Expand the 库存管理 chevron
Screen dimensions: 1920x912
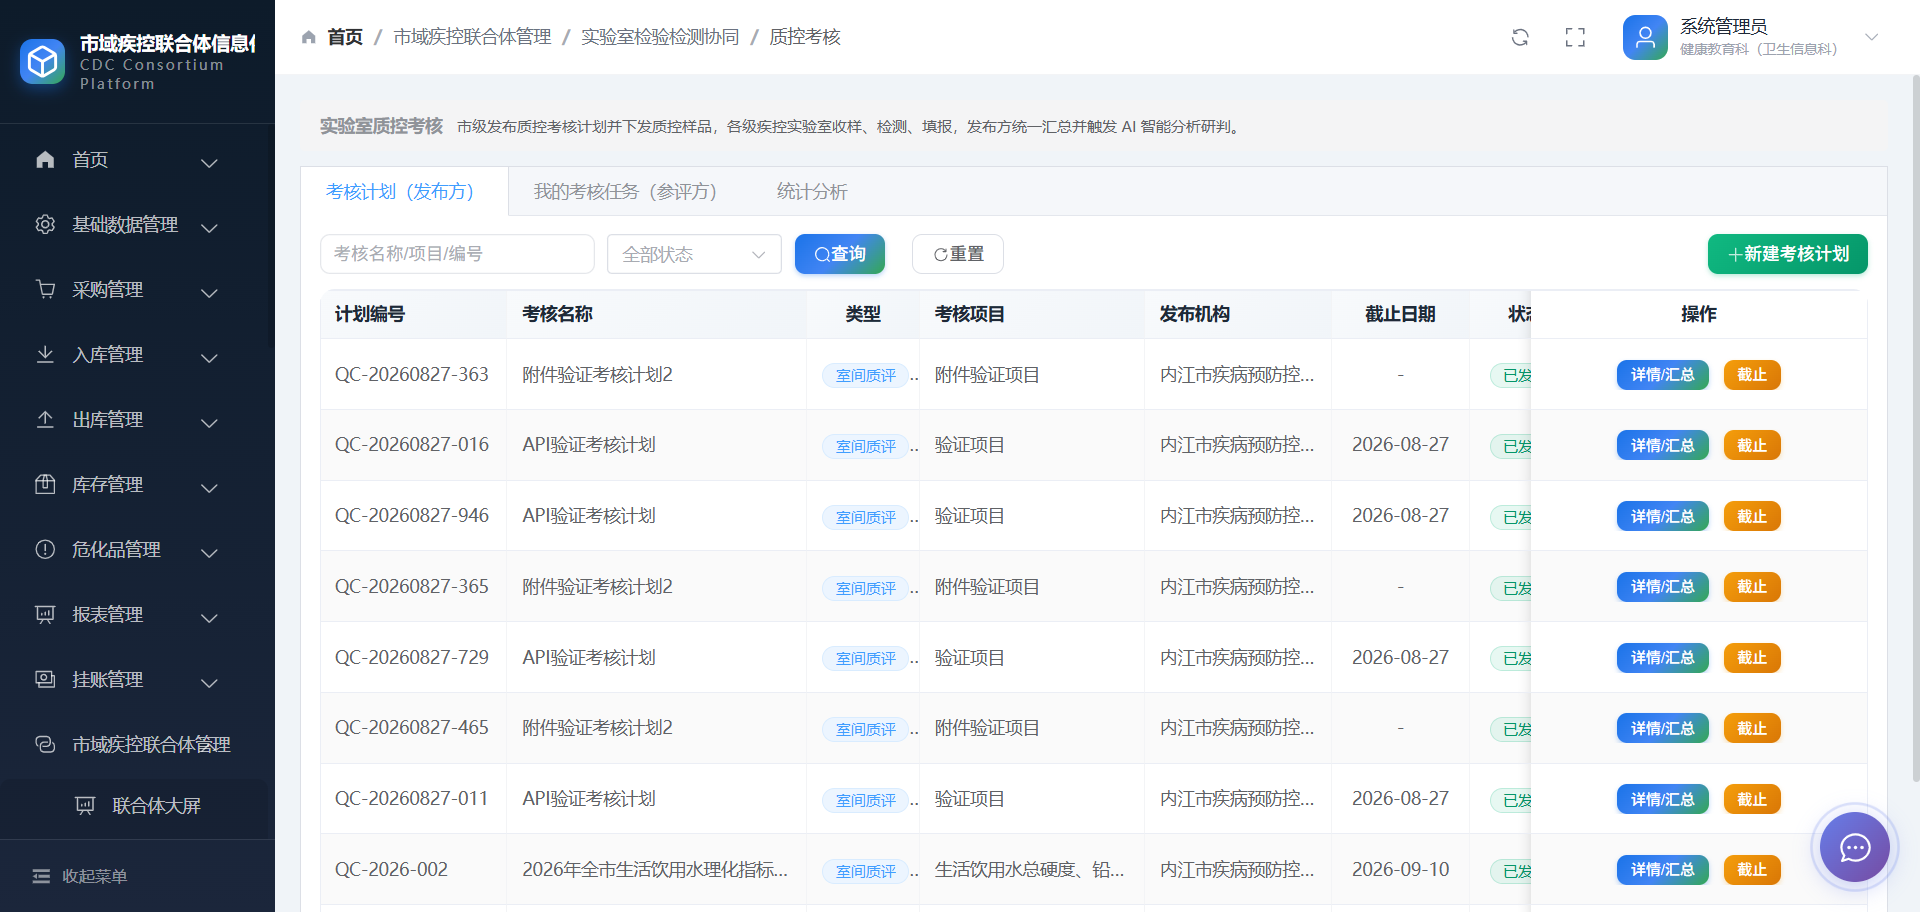[209, 487]
